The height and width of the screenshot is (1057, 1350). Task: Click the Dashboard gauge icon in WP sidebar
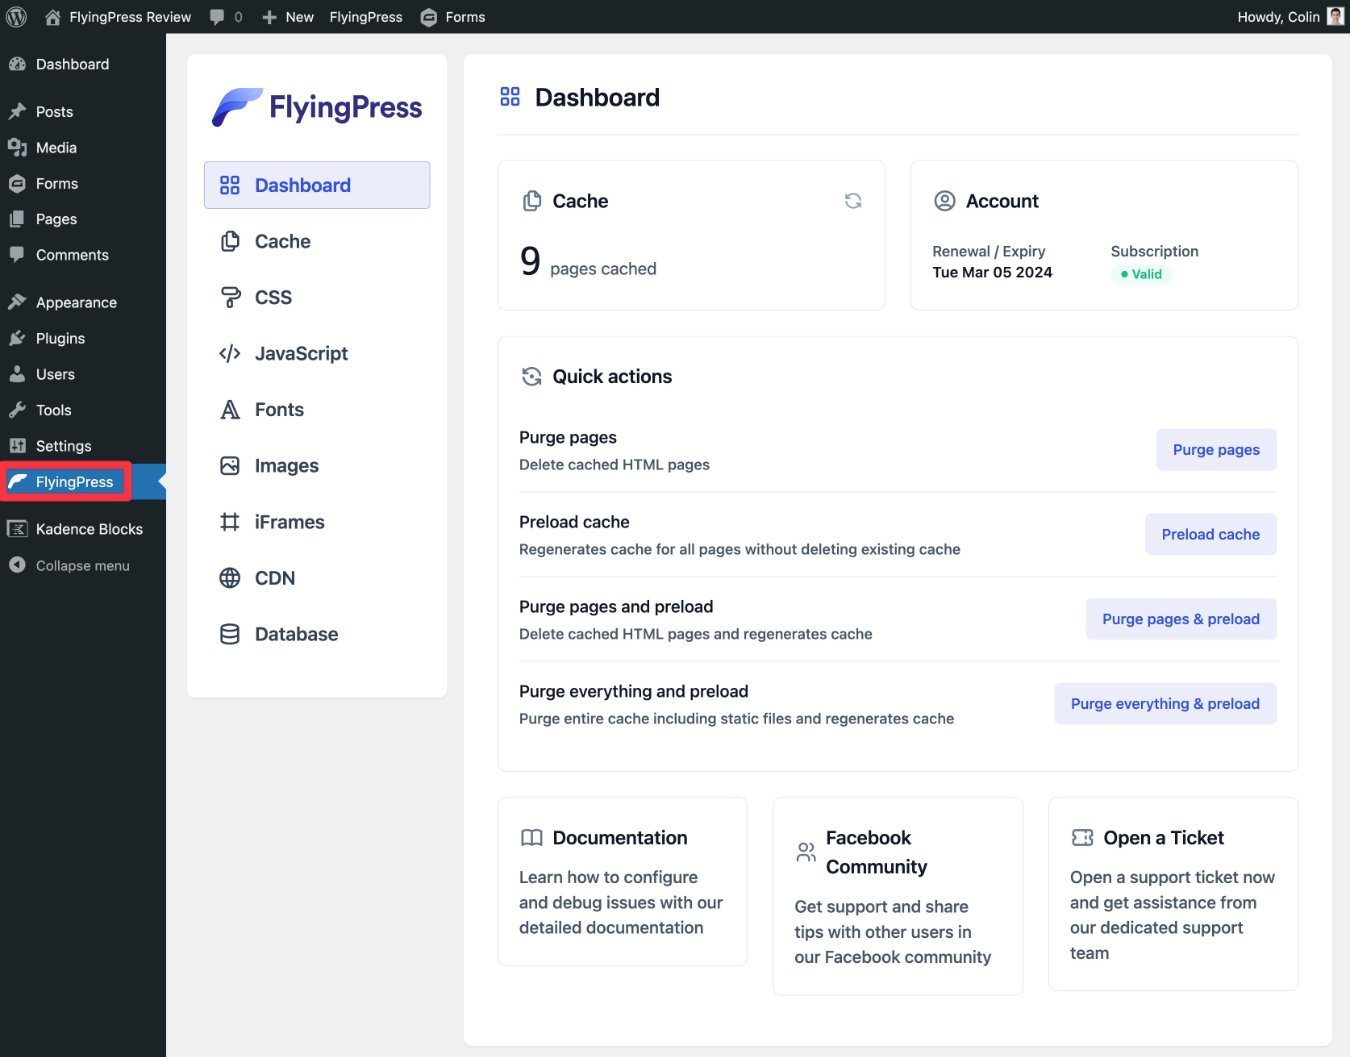click(x=17, y=64)
